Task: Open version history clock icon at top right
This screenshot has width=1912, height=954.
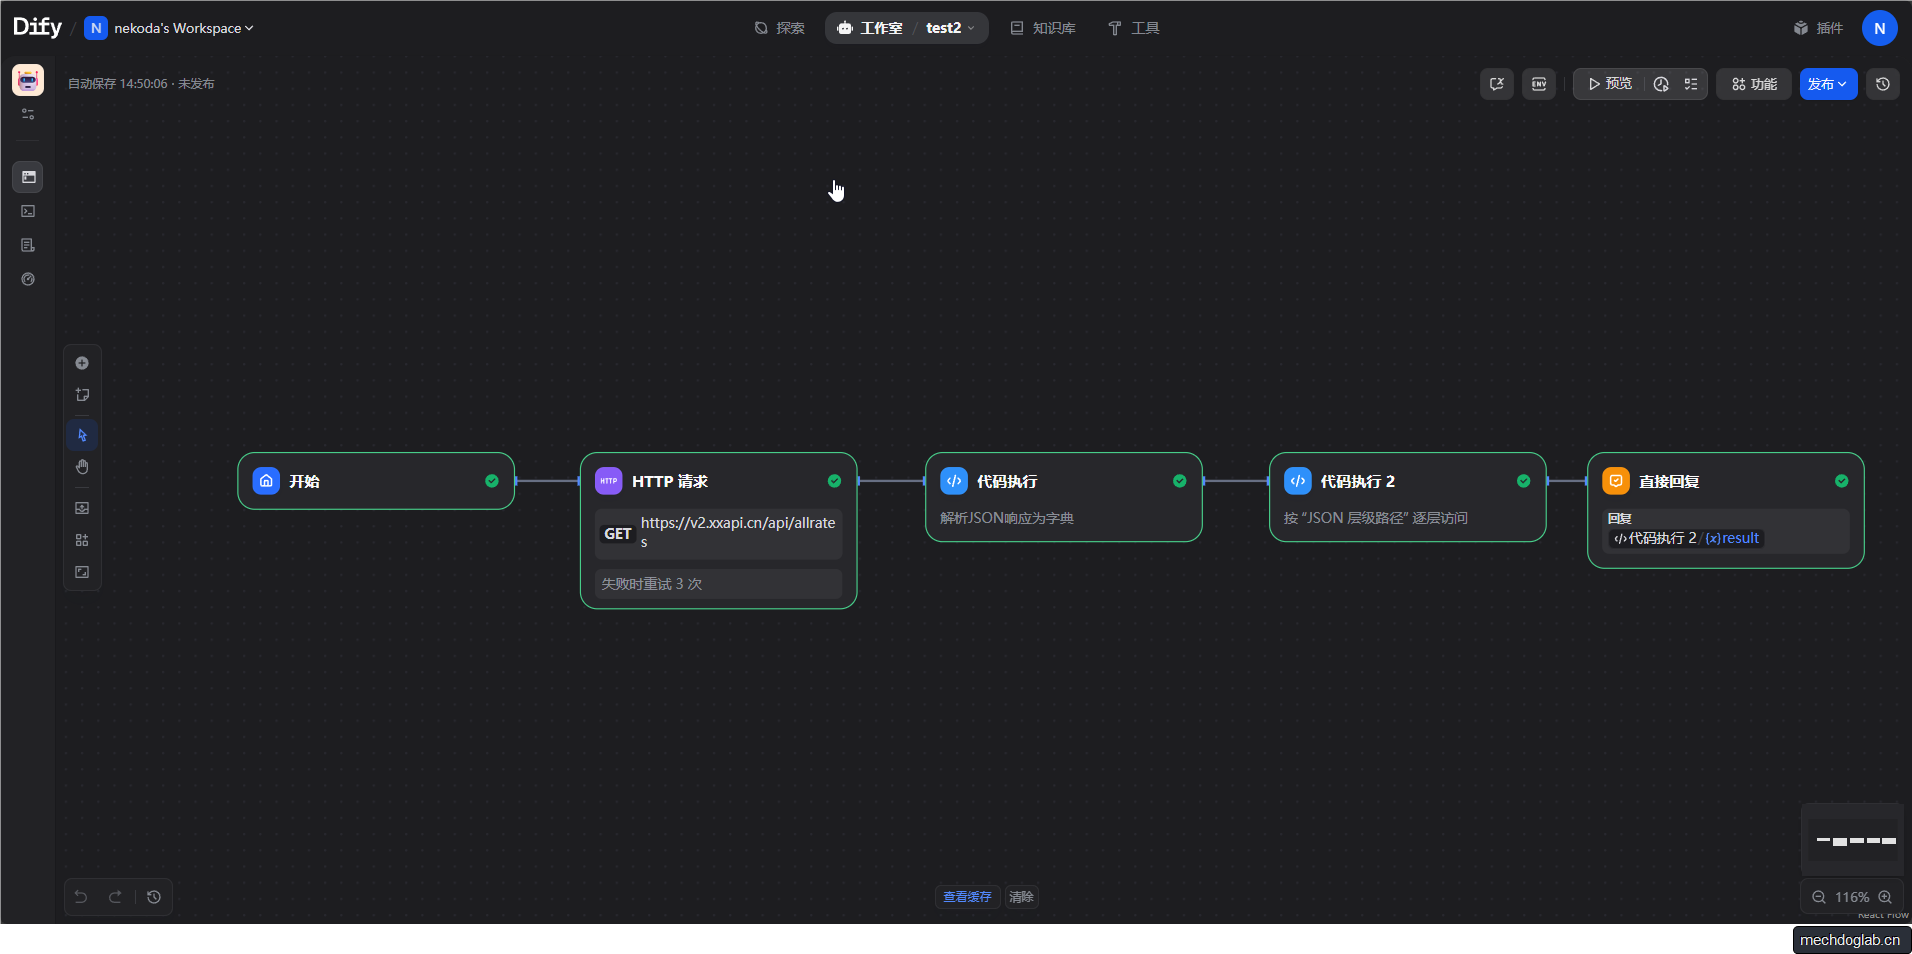Action: click(1882, 84)
